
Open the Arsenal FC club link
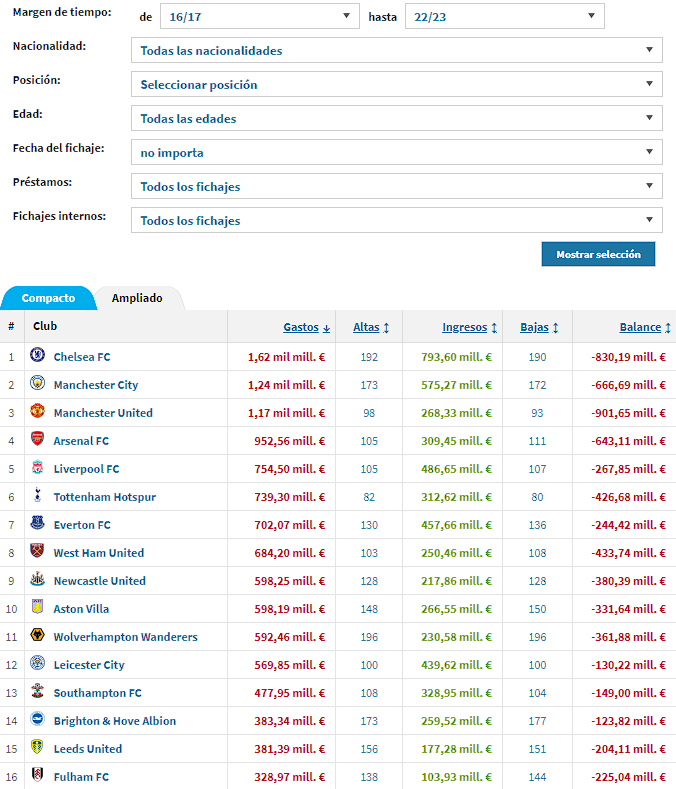pos(81,441)
